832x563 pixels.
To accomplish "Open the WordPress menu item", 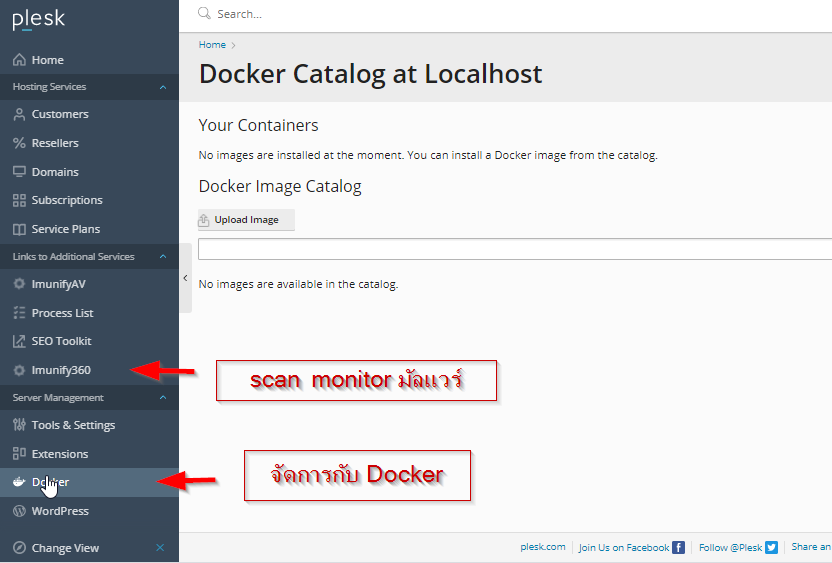I will point(89,511).
